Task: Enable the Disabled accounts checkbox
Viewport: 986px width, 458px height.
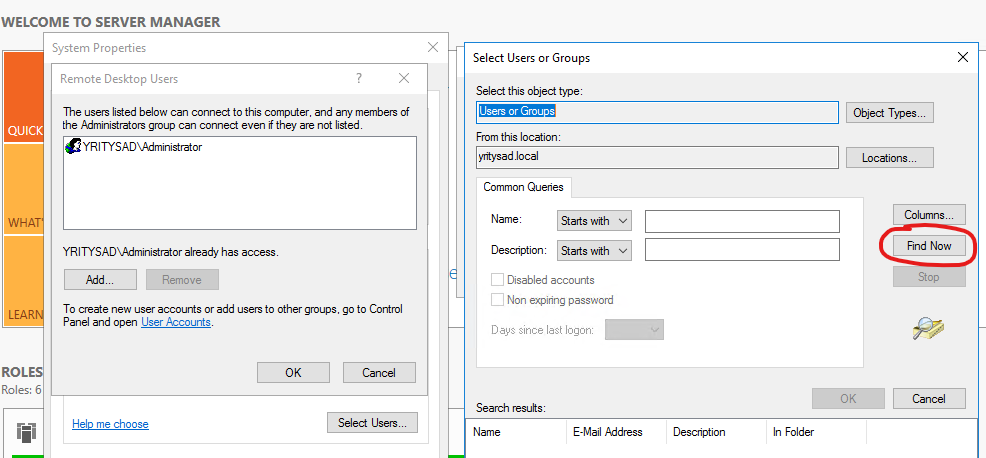Action: (497, 279)
